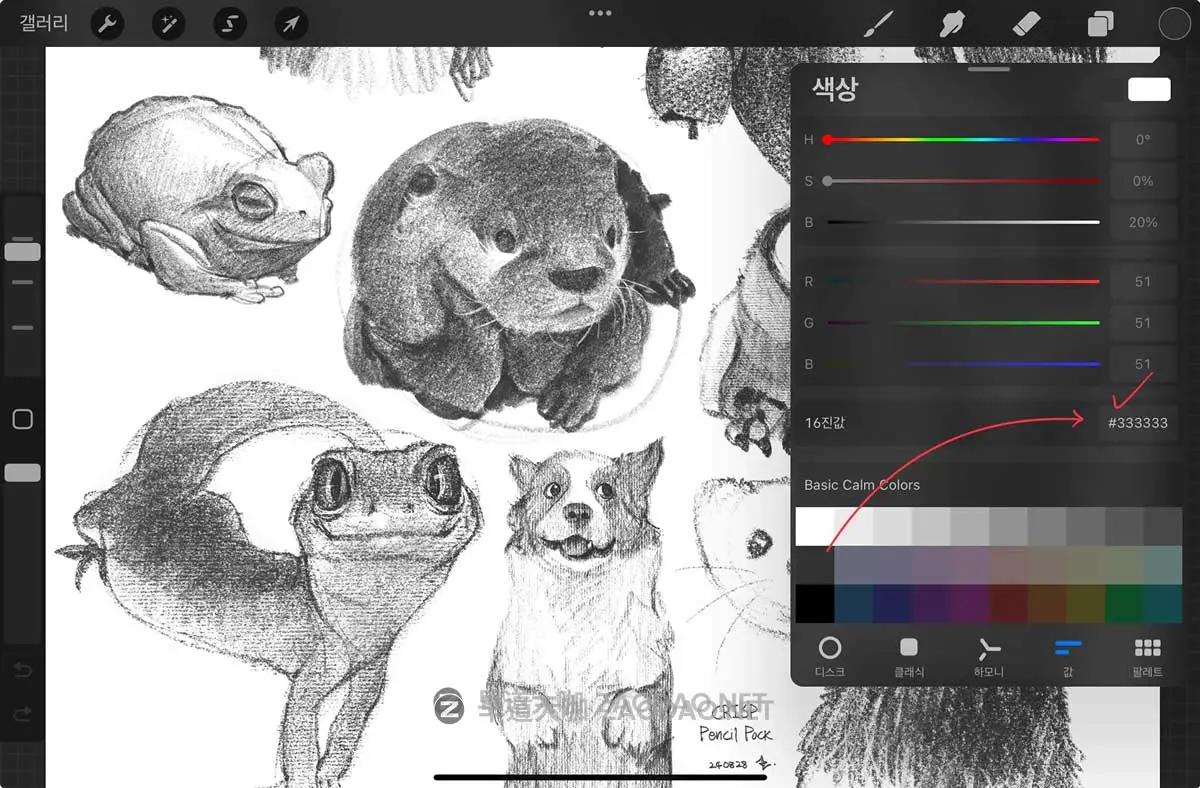Open the Adjustments magic wand menu
Screen dimensions: 1200x788
(168, 24)
